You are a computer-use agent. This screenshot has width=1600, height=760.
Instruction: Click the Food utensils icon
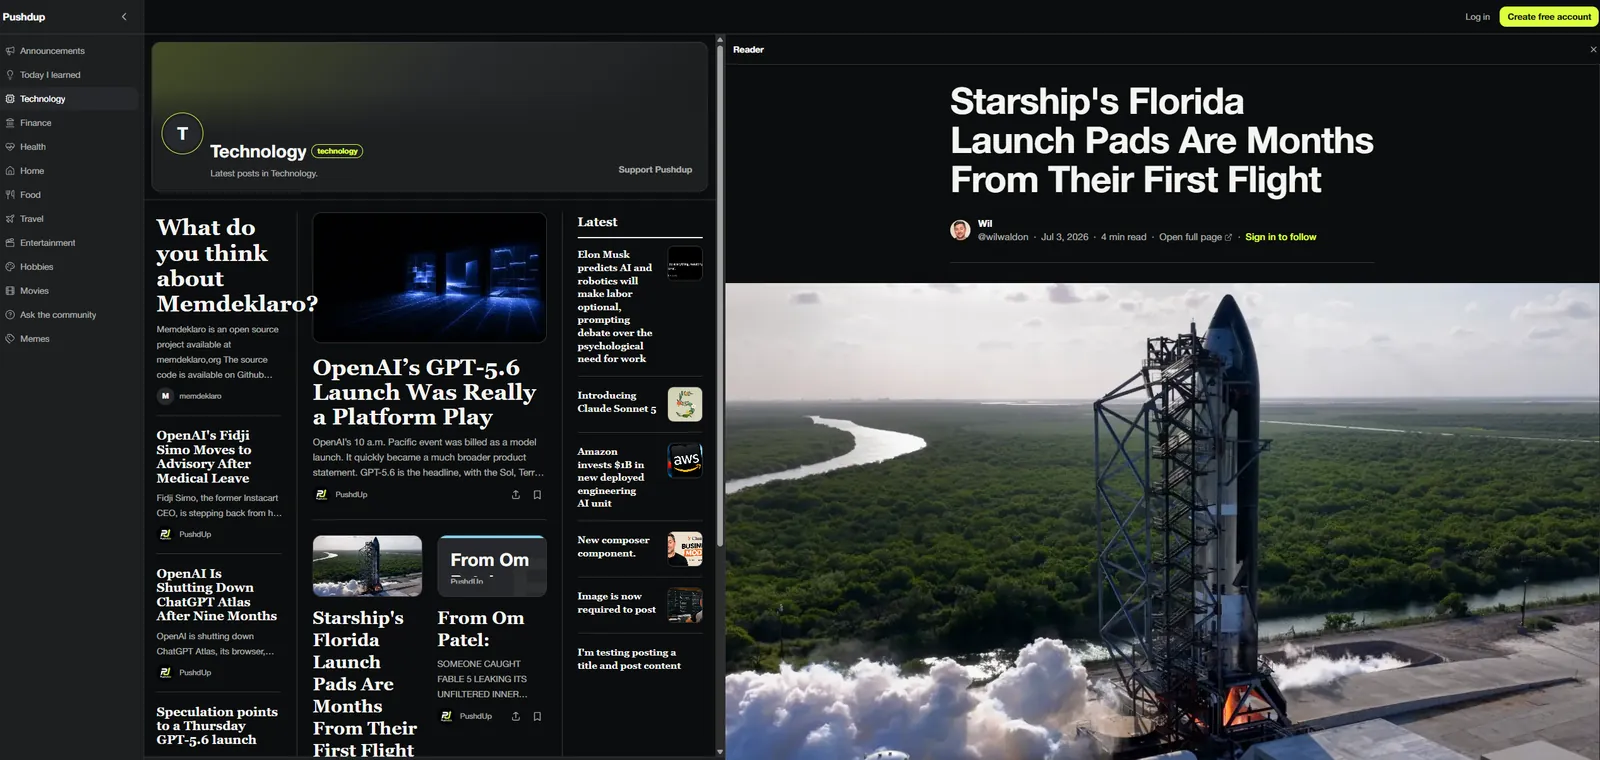[10, 195]
